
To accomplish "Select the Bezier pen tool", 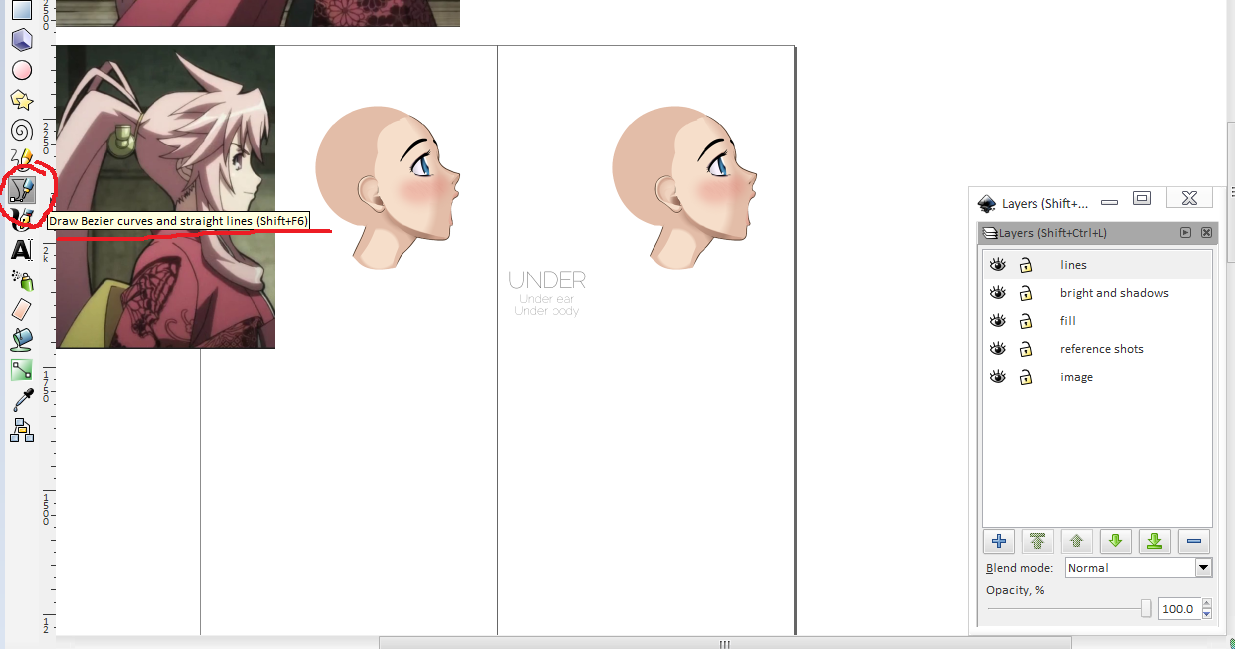I will 22,188.
